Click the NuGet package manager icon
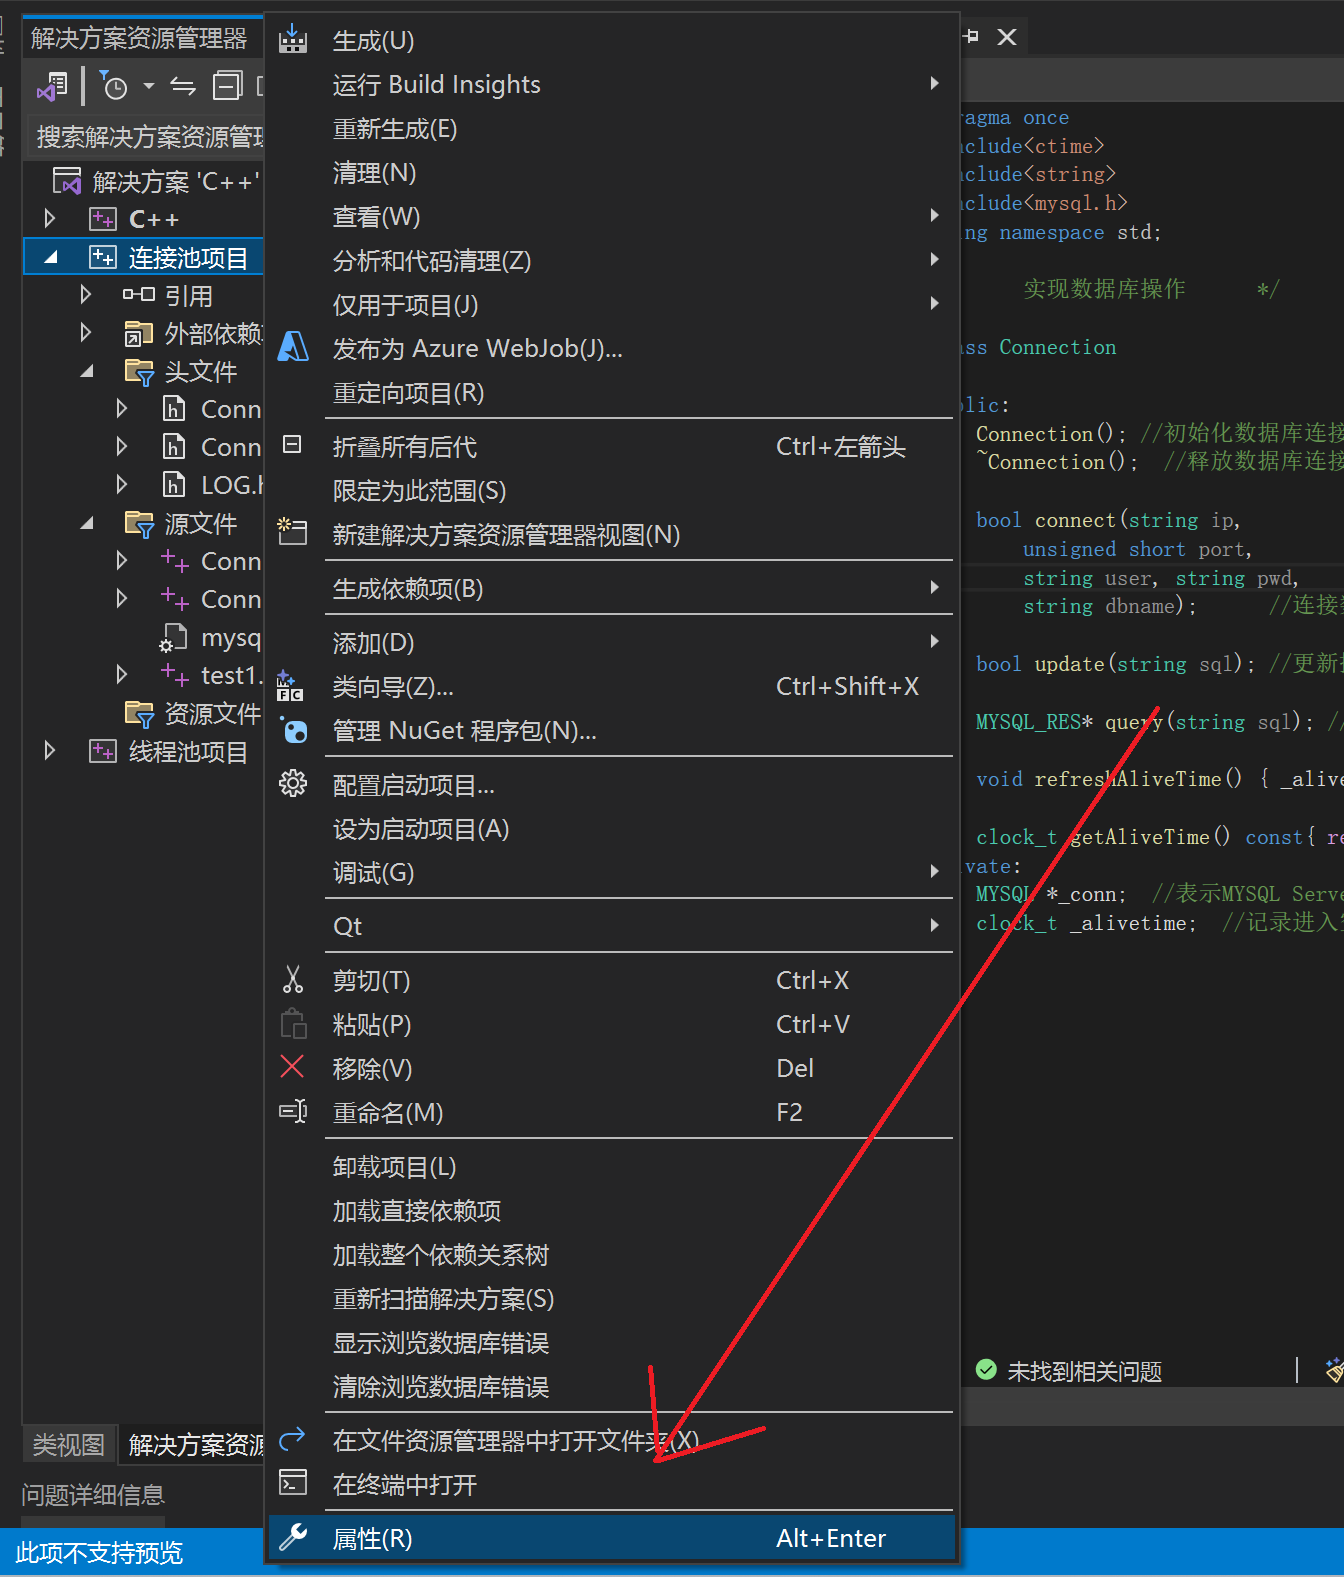This screenshot has height=1577, width=1344. pos(293,730)
